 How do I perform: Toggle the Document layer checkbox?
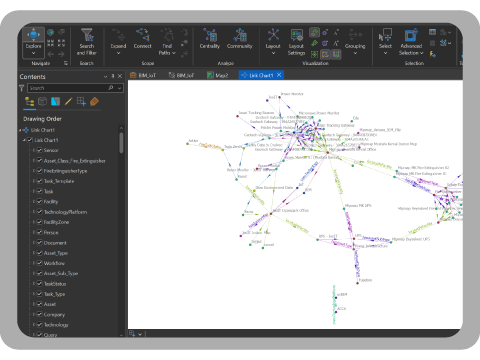(x=39, y=243)
